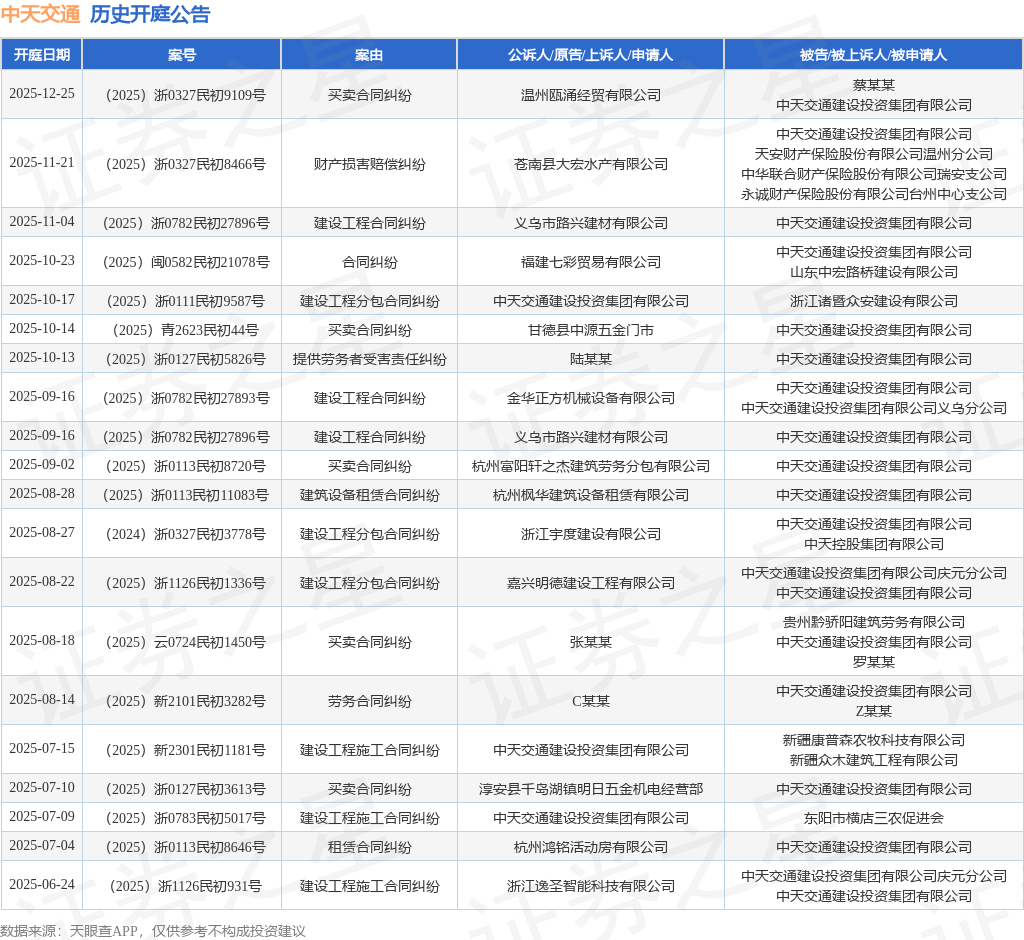Click defendant 中华联合财产保险股份有限公司瑞安支公司
The image size is (1024, 940).
pyautogui.click(x=873, y=174)
